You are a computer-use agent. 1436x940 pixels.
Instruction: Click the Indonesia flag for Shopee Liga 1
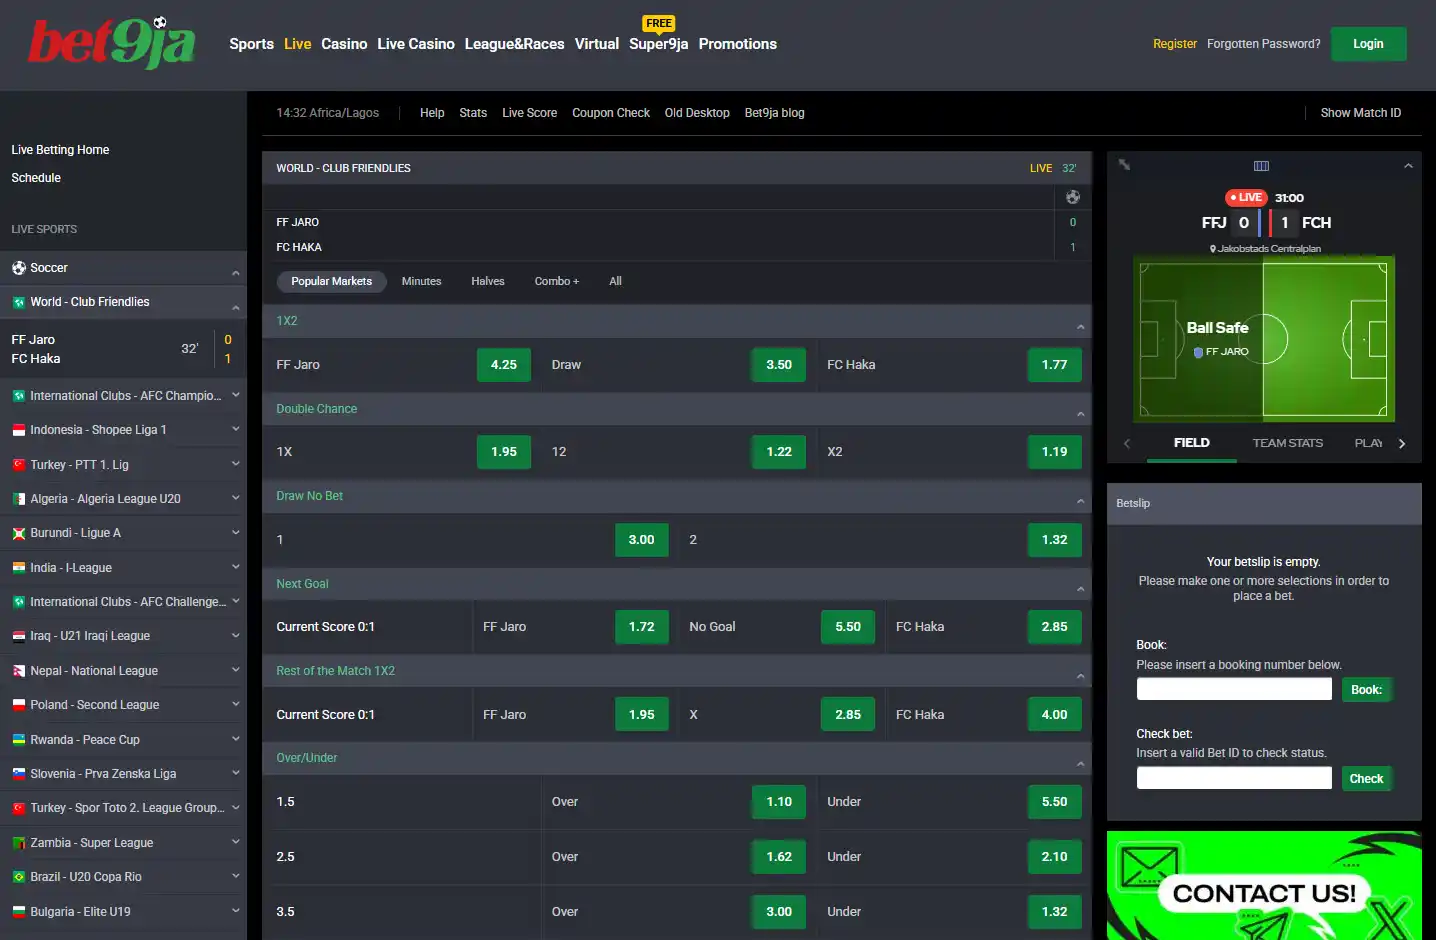(19, 430)
